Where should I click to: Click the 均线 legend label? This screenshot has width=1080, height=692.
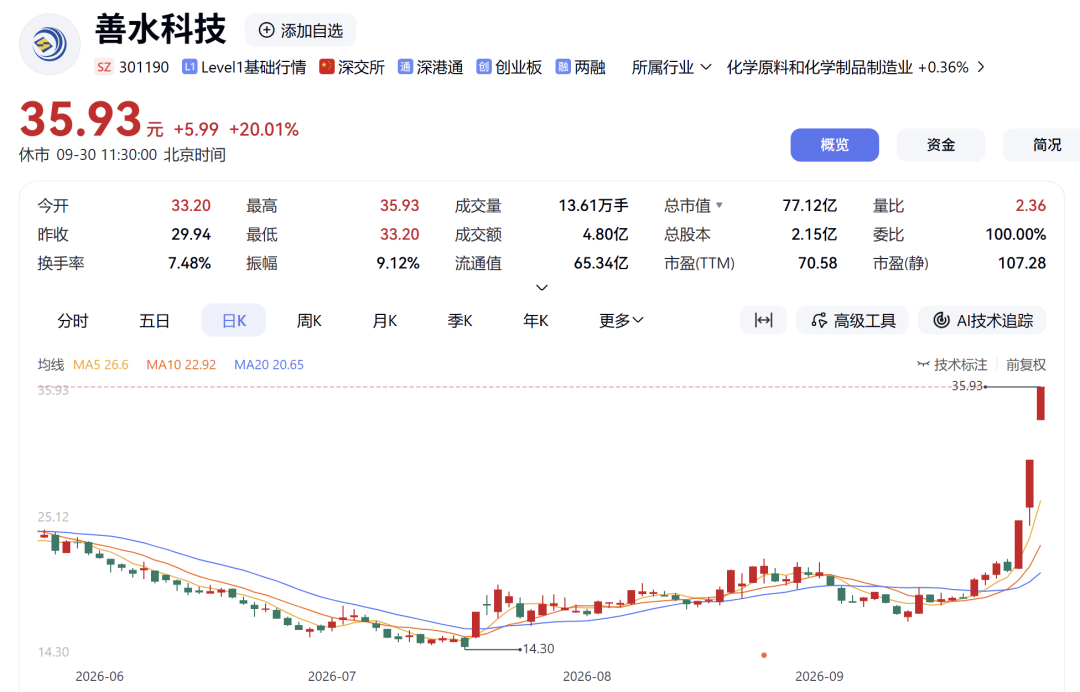coord(51,364)
